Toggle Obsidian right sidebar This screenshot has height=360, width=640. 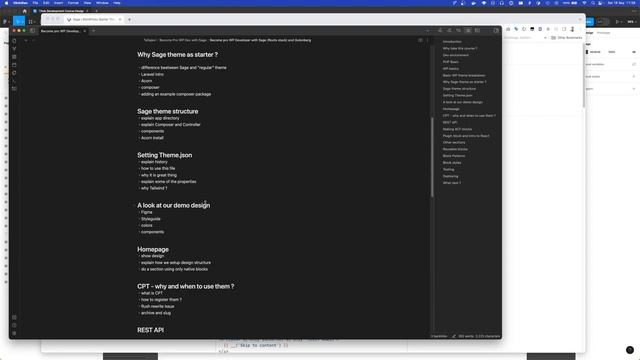click(496, 31)
